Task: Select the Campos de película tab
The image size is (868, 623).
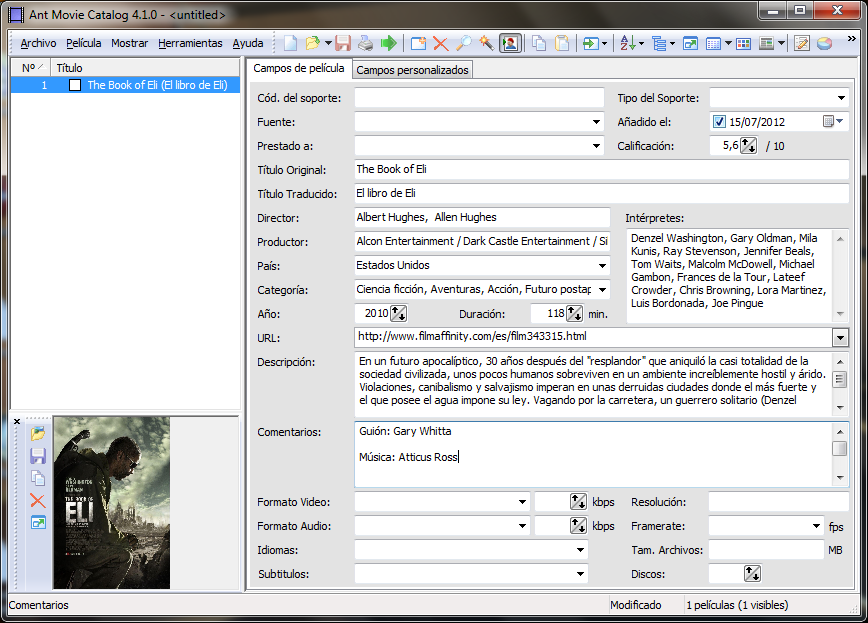Action: pyautogui.click(x=298, y=68)
